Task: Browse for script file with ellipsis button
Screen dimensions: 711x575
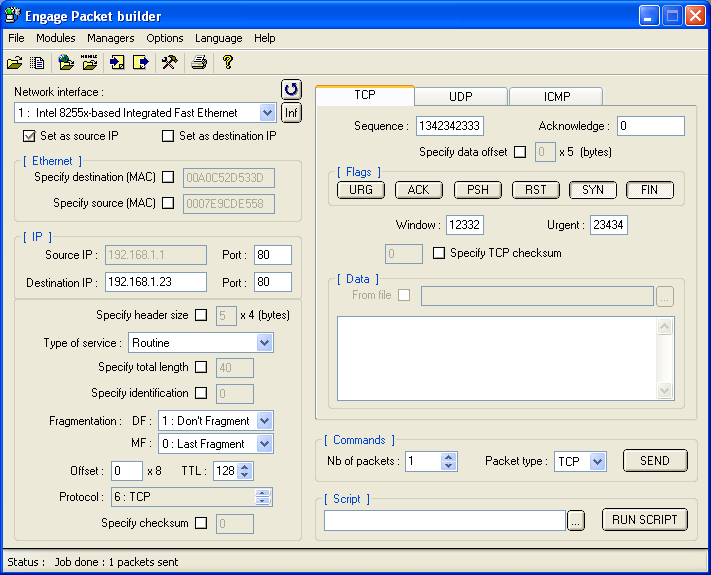Action: pyautogui.click(x=575, y=521)
